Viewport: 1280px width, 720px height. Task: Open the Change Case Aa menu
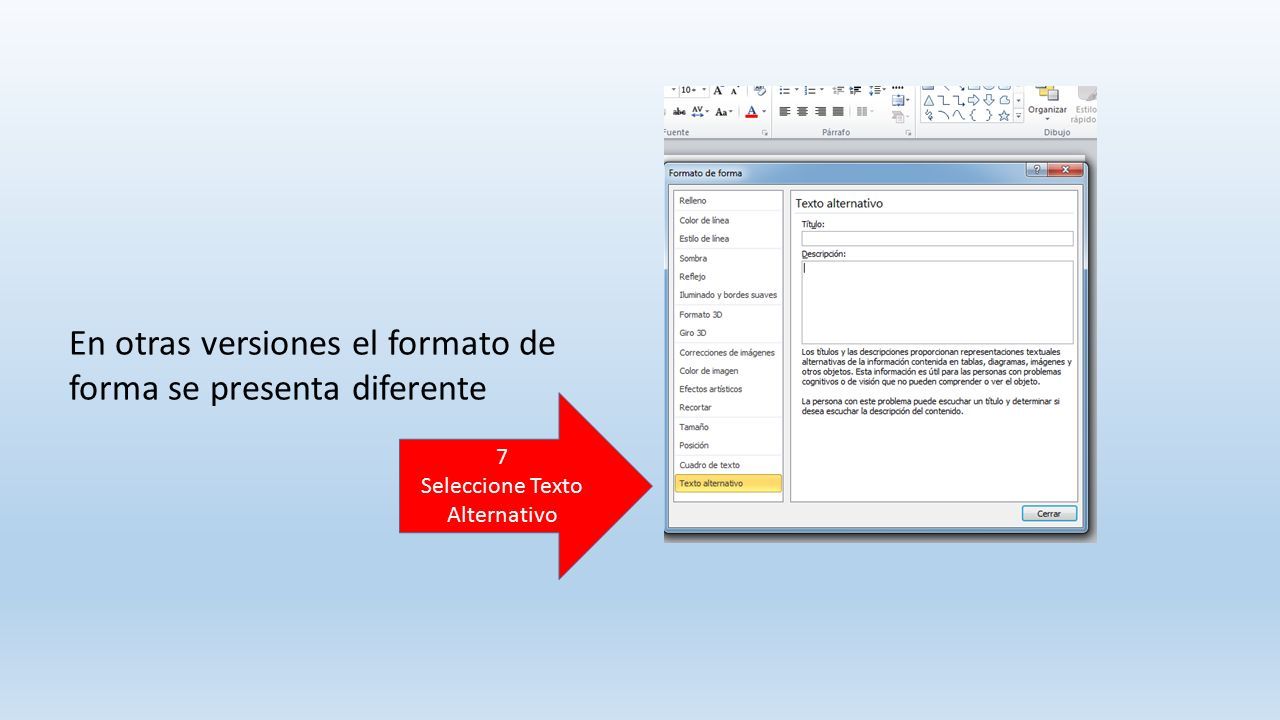click(723, 112)
